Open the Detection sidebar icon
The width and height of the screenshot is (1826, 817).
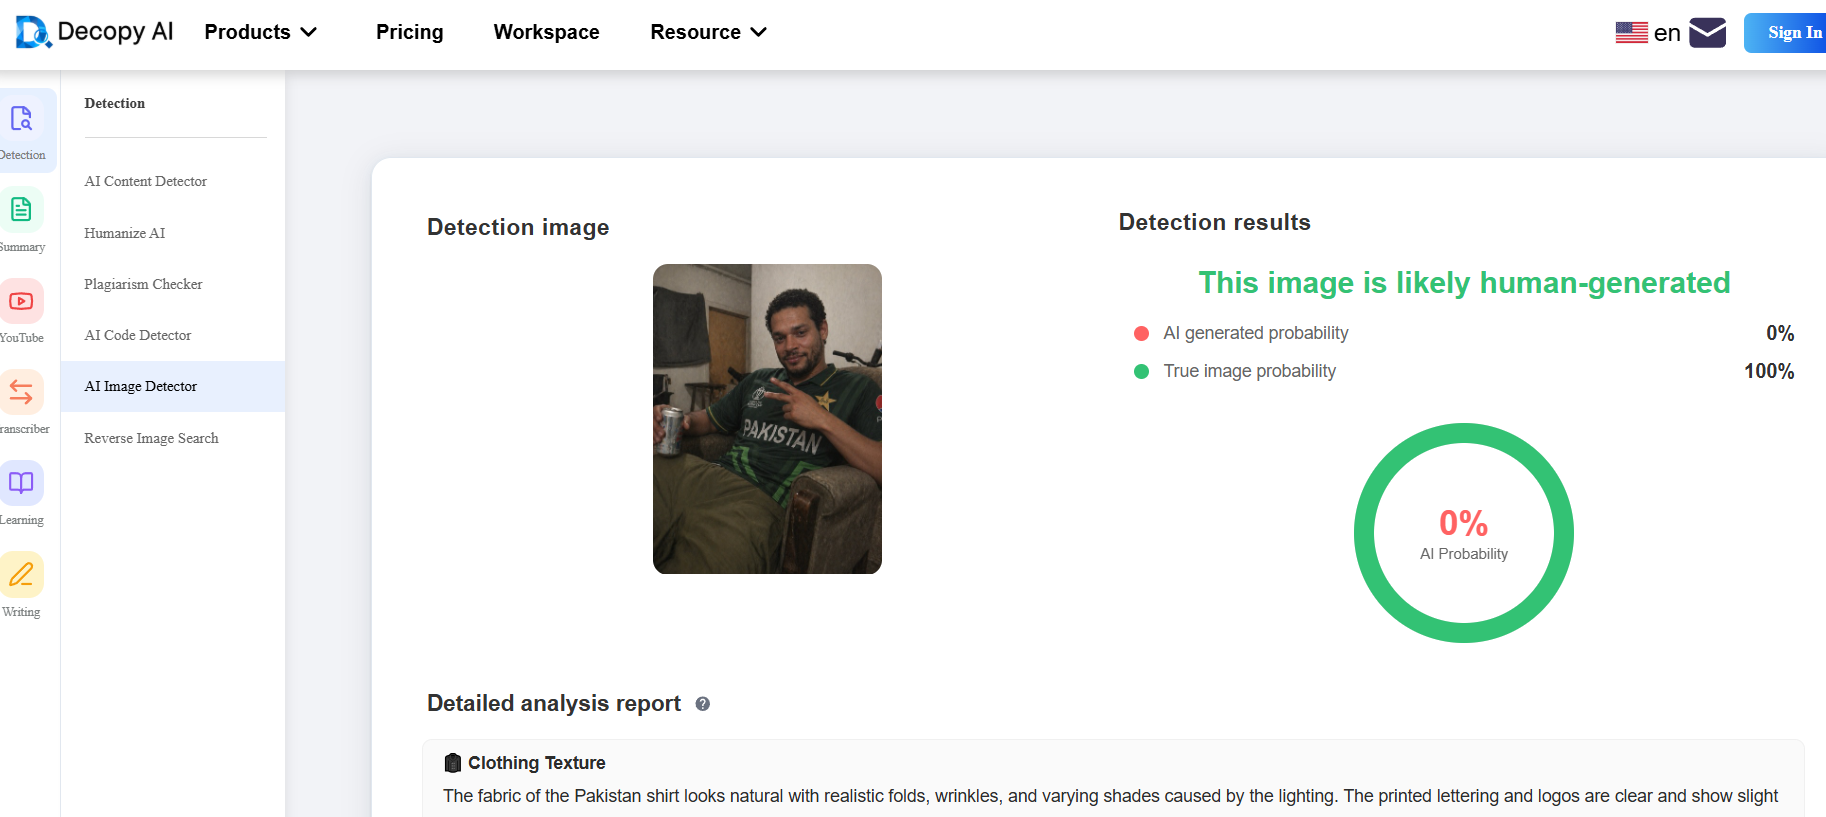[x=21, y=119]
